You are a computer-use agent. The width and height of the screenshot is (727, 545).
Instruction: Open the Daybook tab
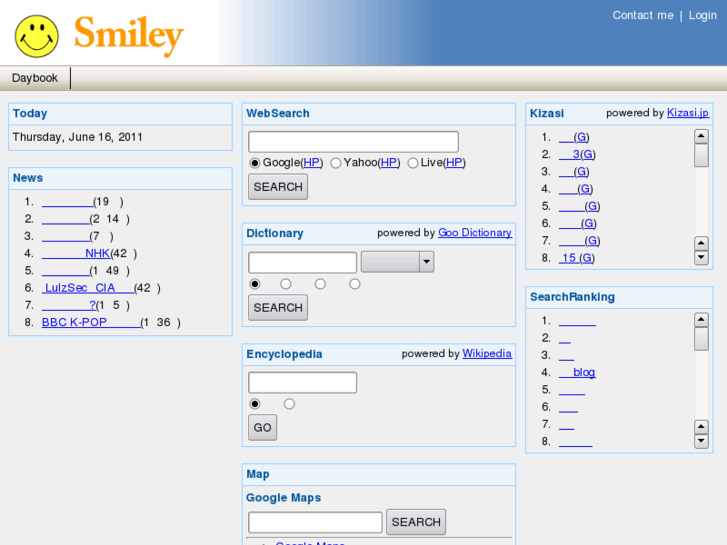point(35,78)
